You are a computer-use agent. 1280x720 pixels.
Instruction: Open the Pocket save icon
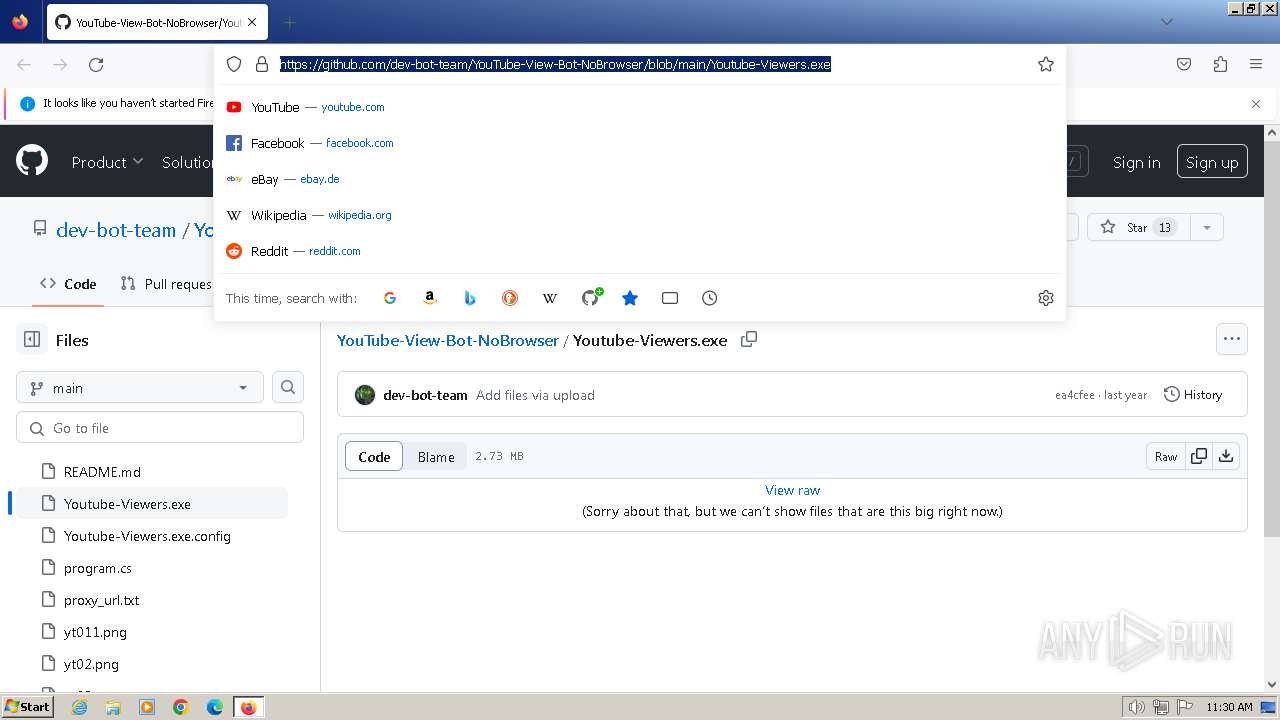point(1184,64)
